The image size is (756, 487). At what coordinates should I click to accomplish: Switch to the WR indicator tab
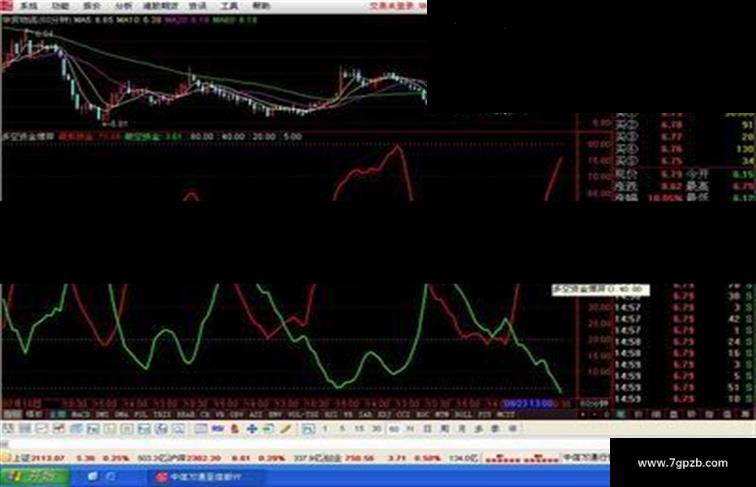click(348, 414)
